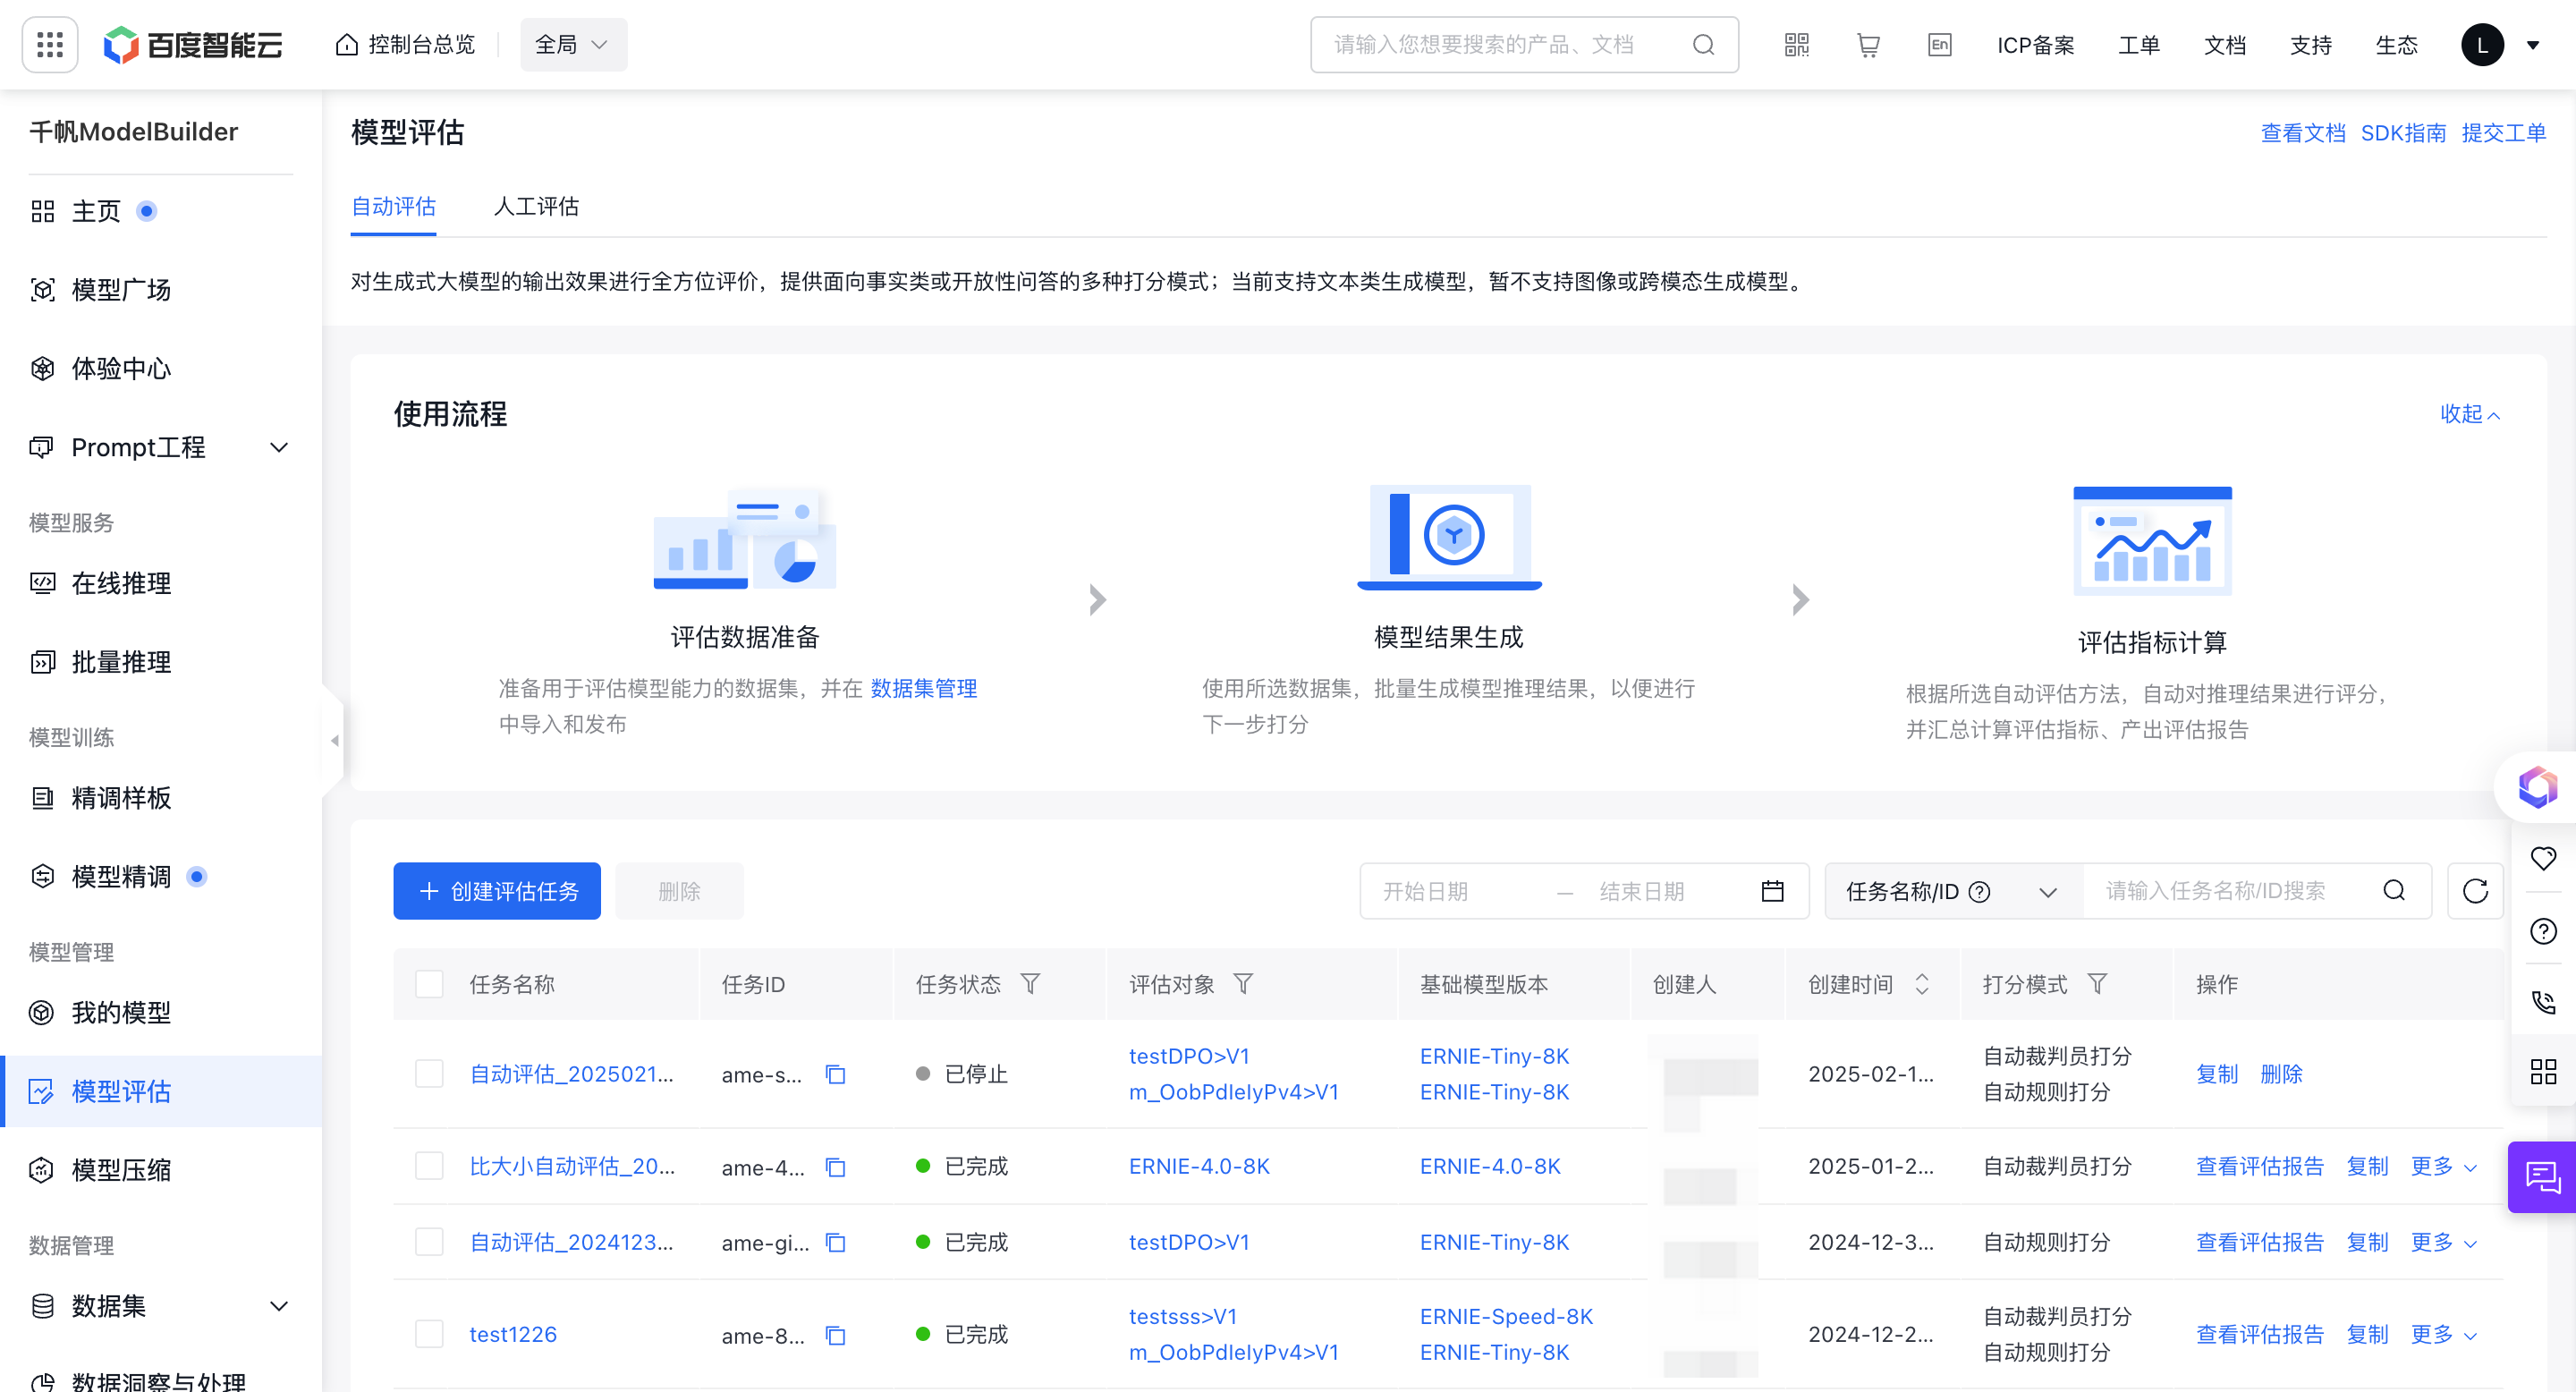View 评估报告 for test1226 row
The width and height of the screenshot is (2576, 1392).
pyautogui.click(x=2259, y=1335)
